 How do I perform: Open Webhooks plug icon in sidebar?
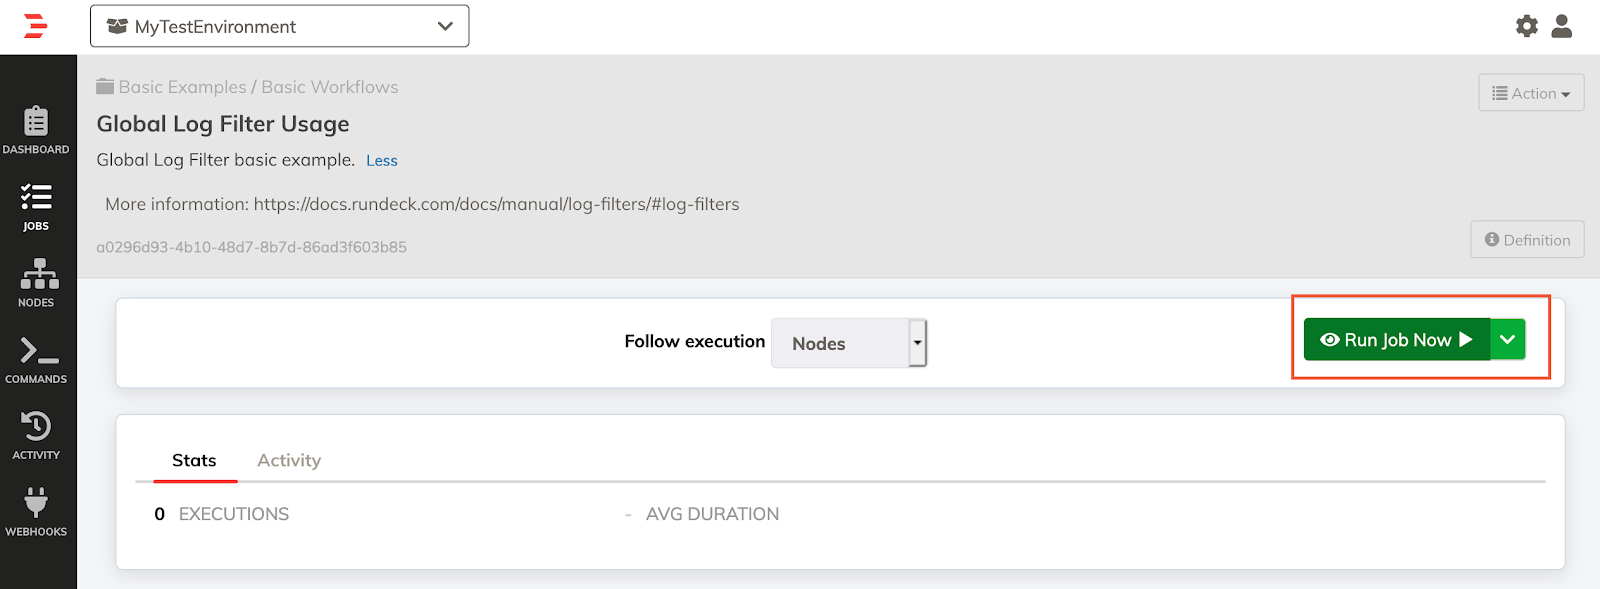point(36,512)
